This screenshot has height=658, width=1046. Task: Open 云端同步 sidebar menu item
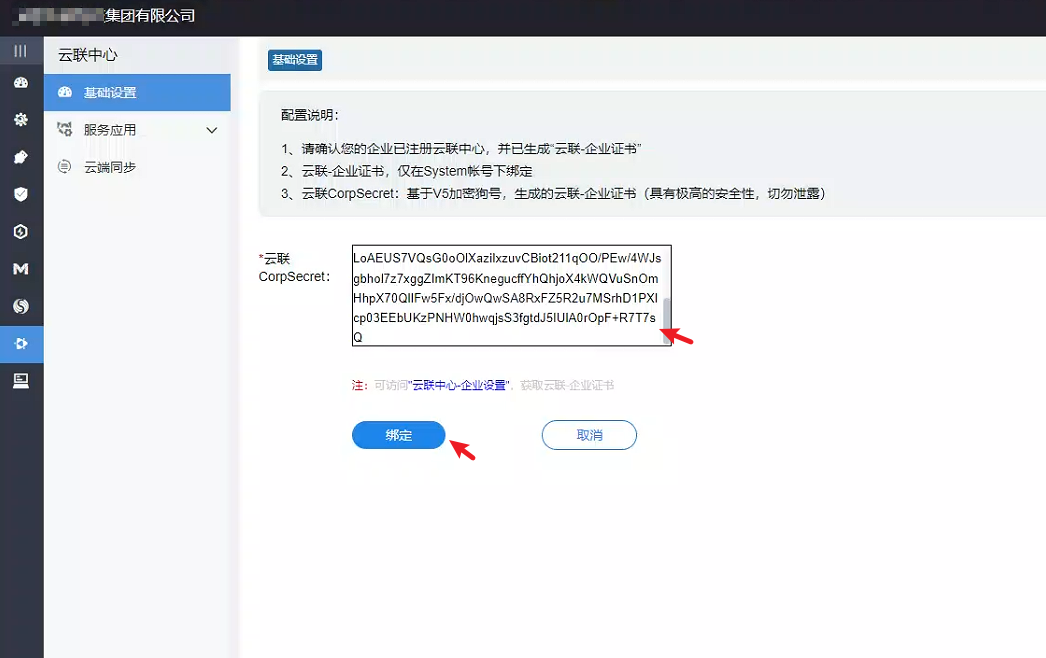point(137,167)
